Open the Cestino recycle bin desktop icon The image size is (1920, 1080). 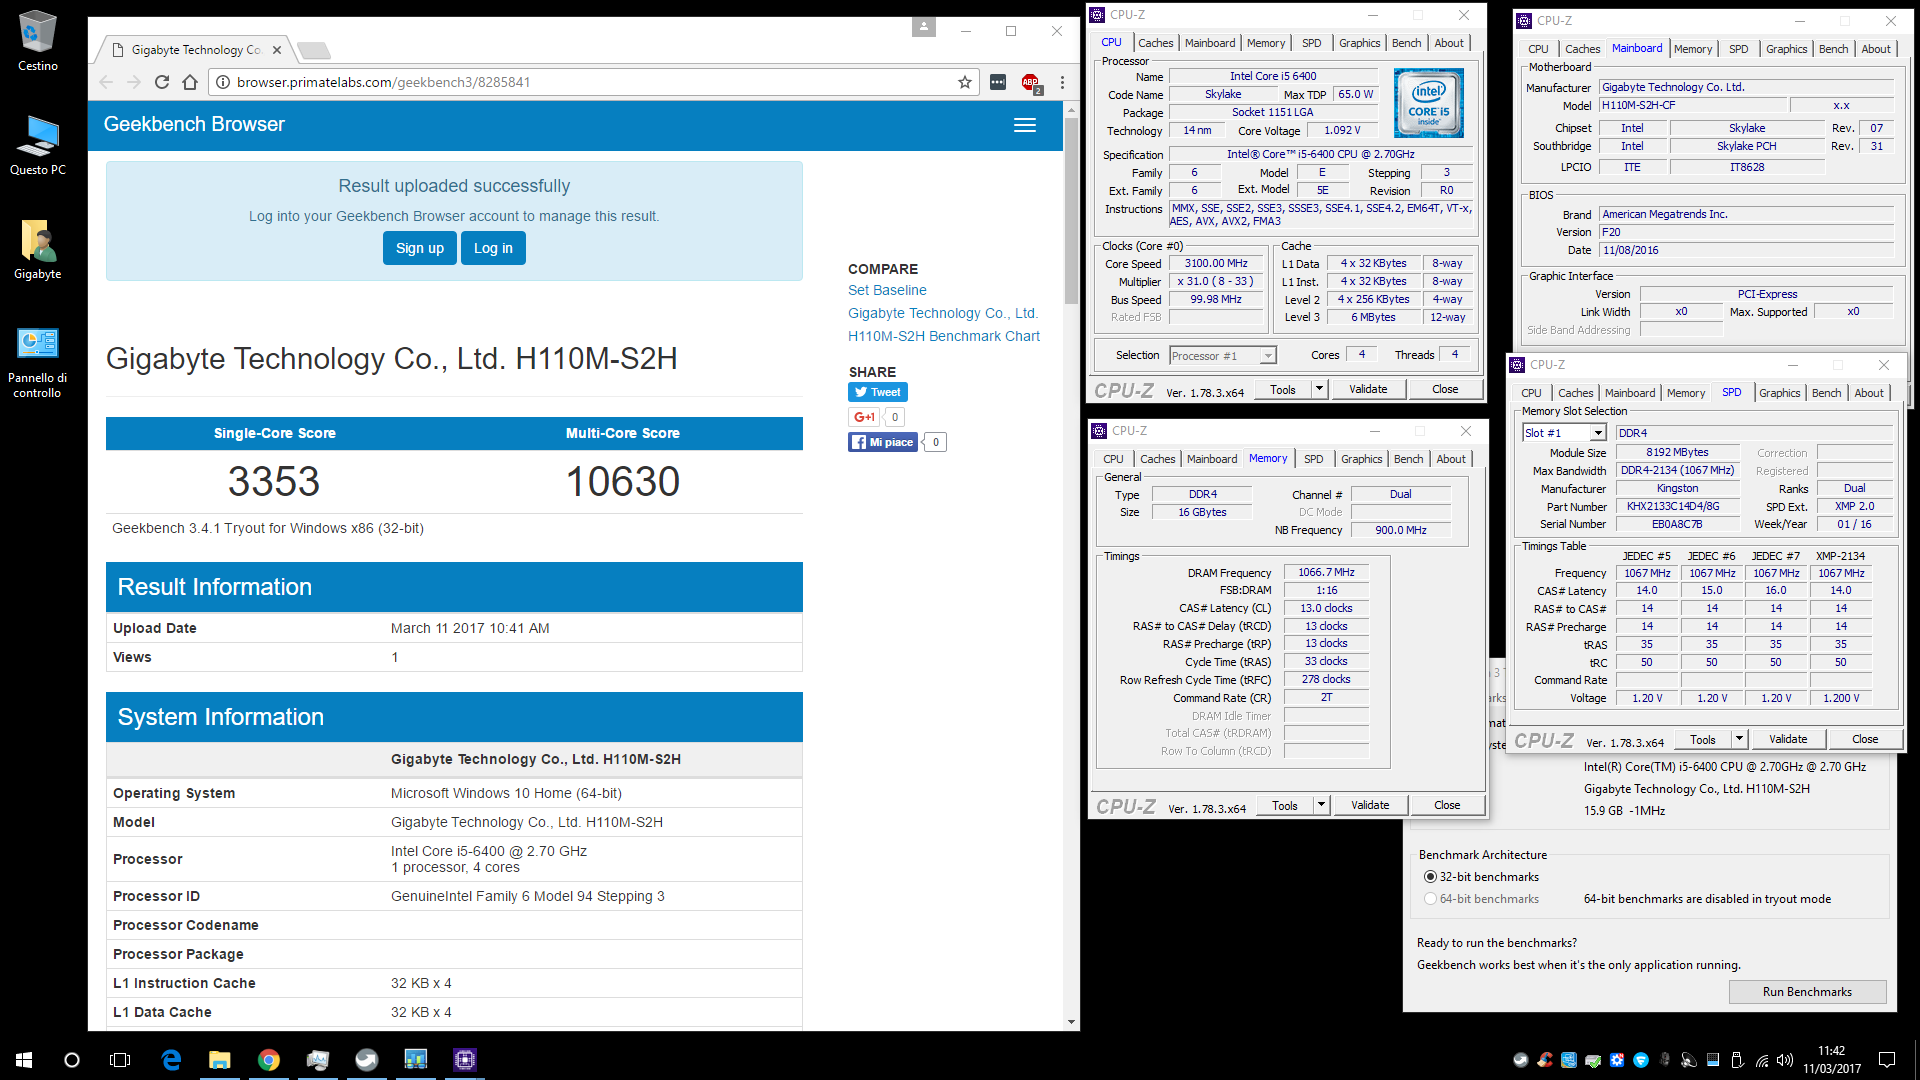pyautogui.click(x=37, y=40)
